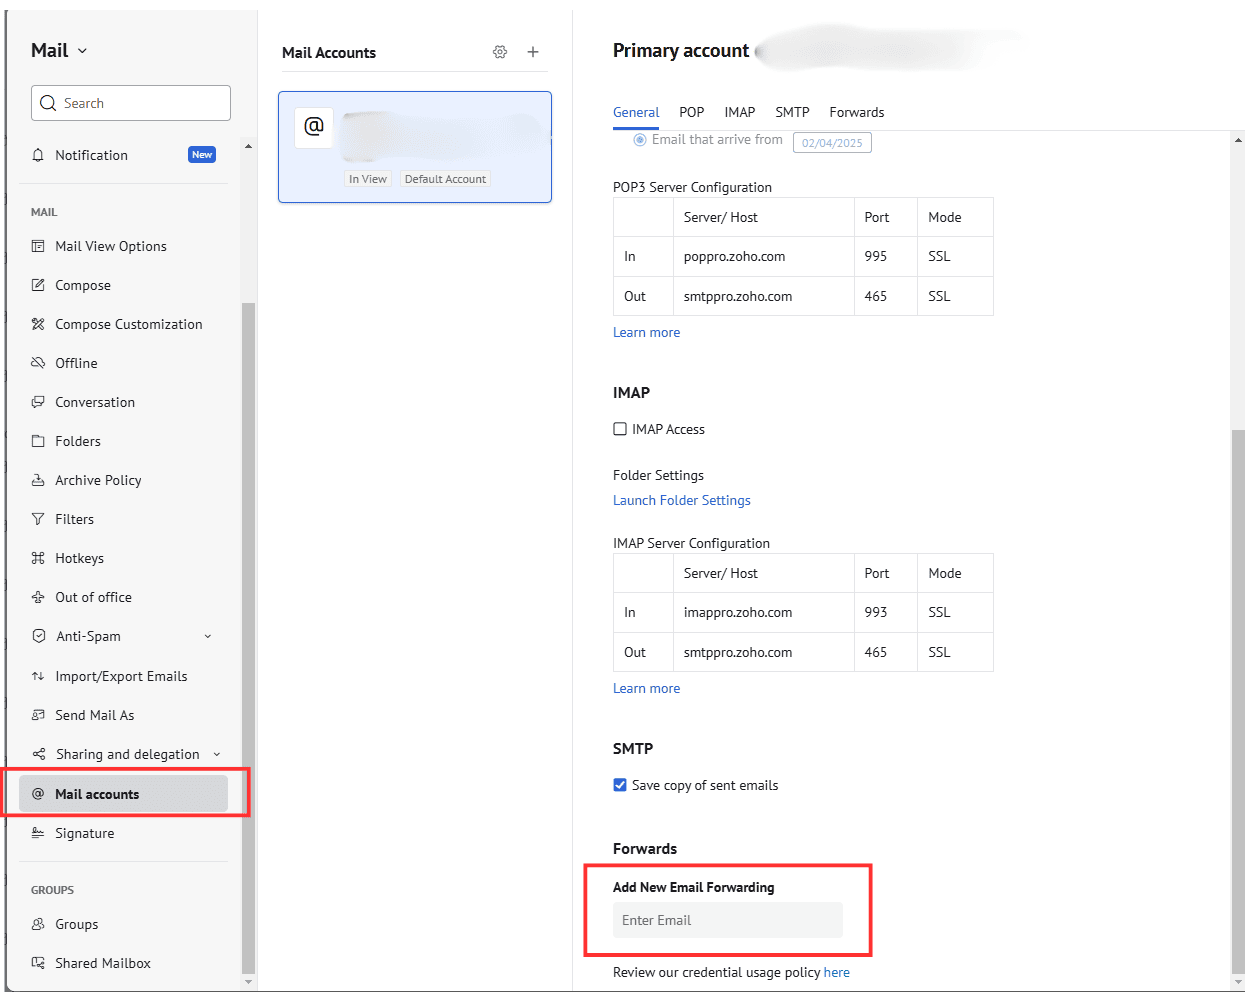Expand the Anti-Spam submenu chevron
Image resolution: width=1245 pixels, height=994 pixels.
(x=208, y=636)
